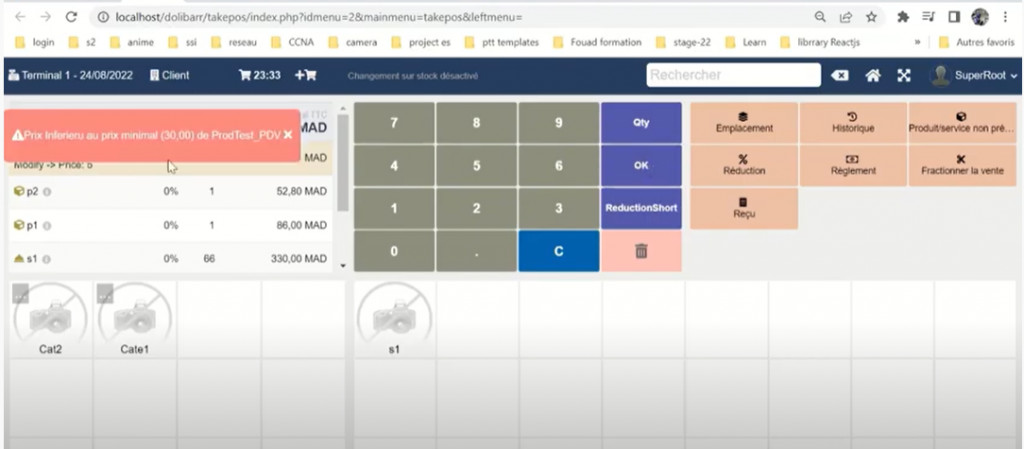Tap keypad number 4
This screenshot has height=449, width=1024.
394,166
